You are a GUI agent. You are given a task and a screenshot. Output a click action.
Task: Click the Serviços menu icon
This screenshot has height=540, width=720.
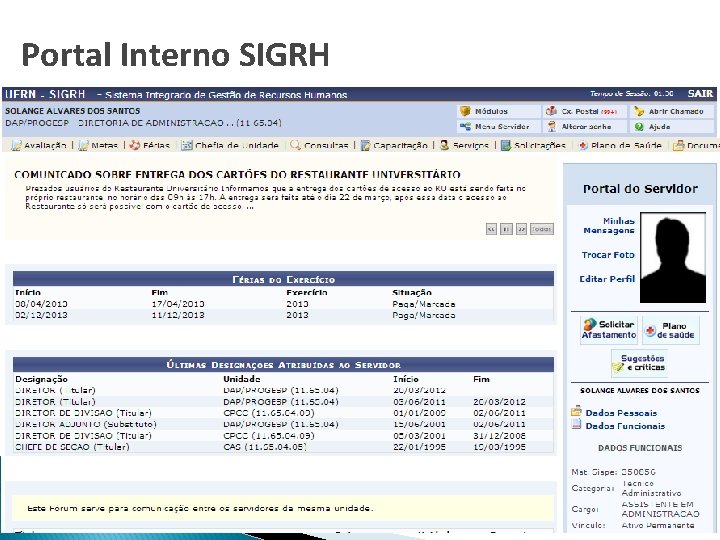click(444, 146)
